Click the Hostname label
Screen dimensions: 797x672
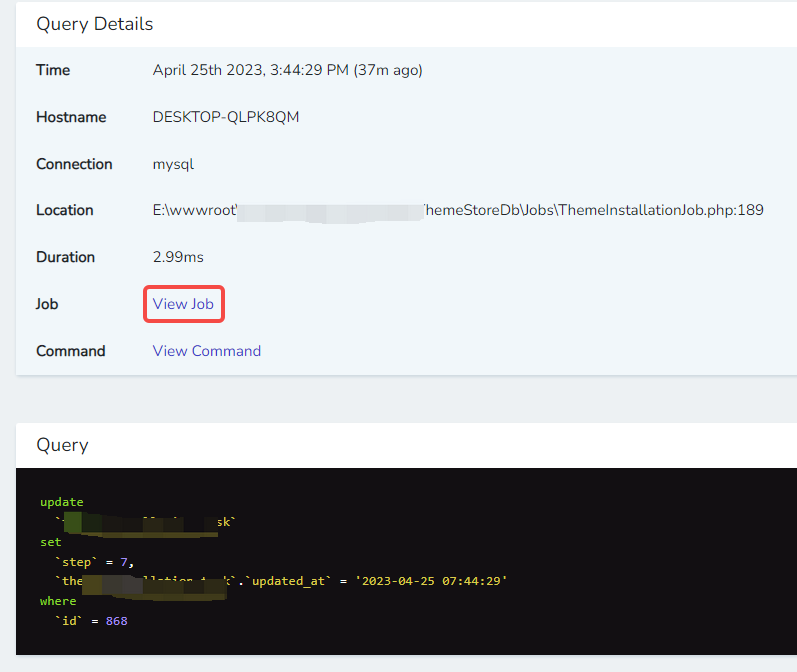(x=71, y=117)
